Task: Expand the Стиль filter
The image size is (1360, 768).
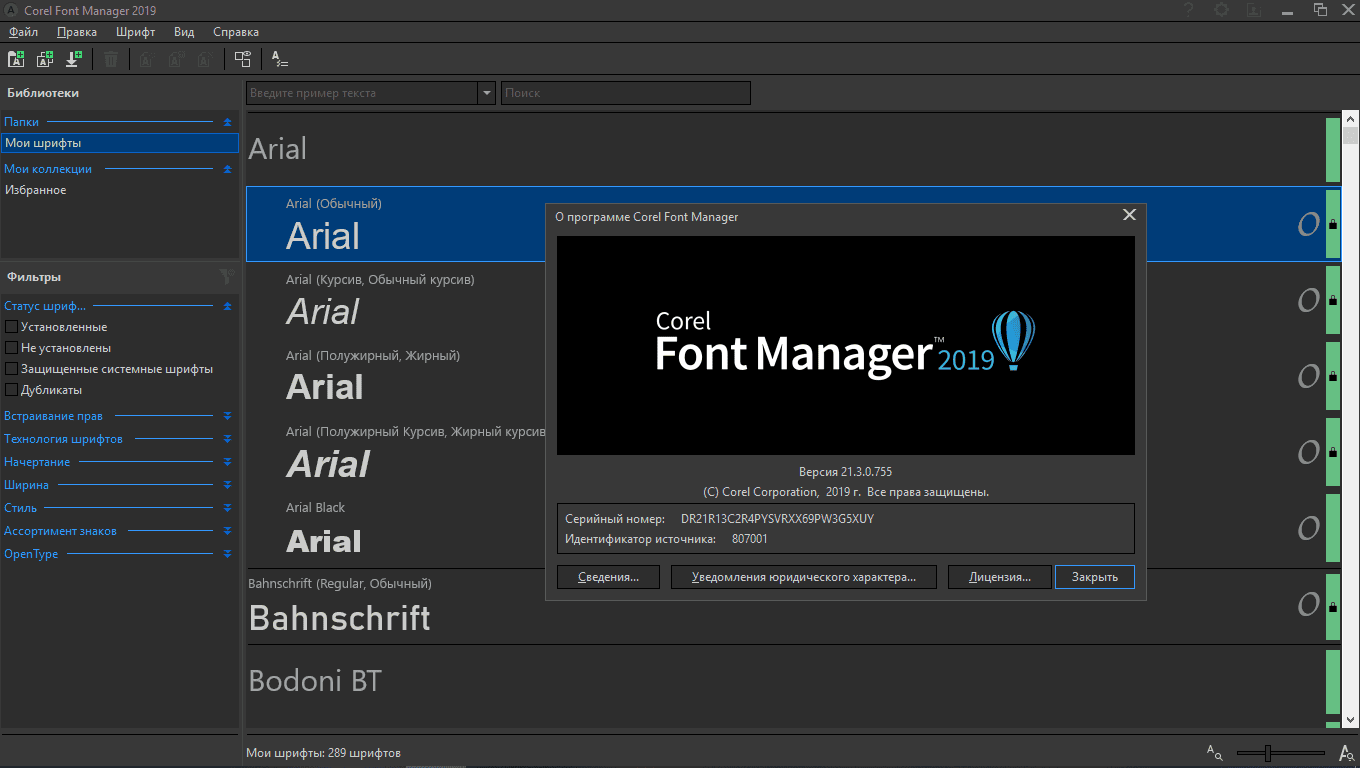Action: coord(227,508)
